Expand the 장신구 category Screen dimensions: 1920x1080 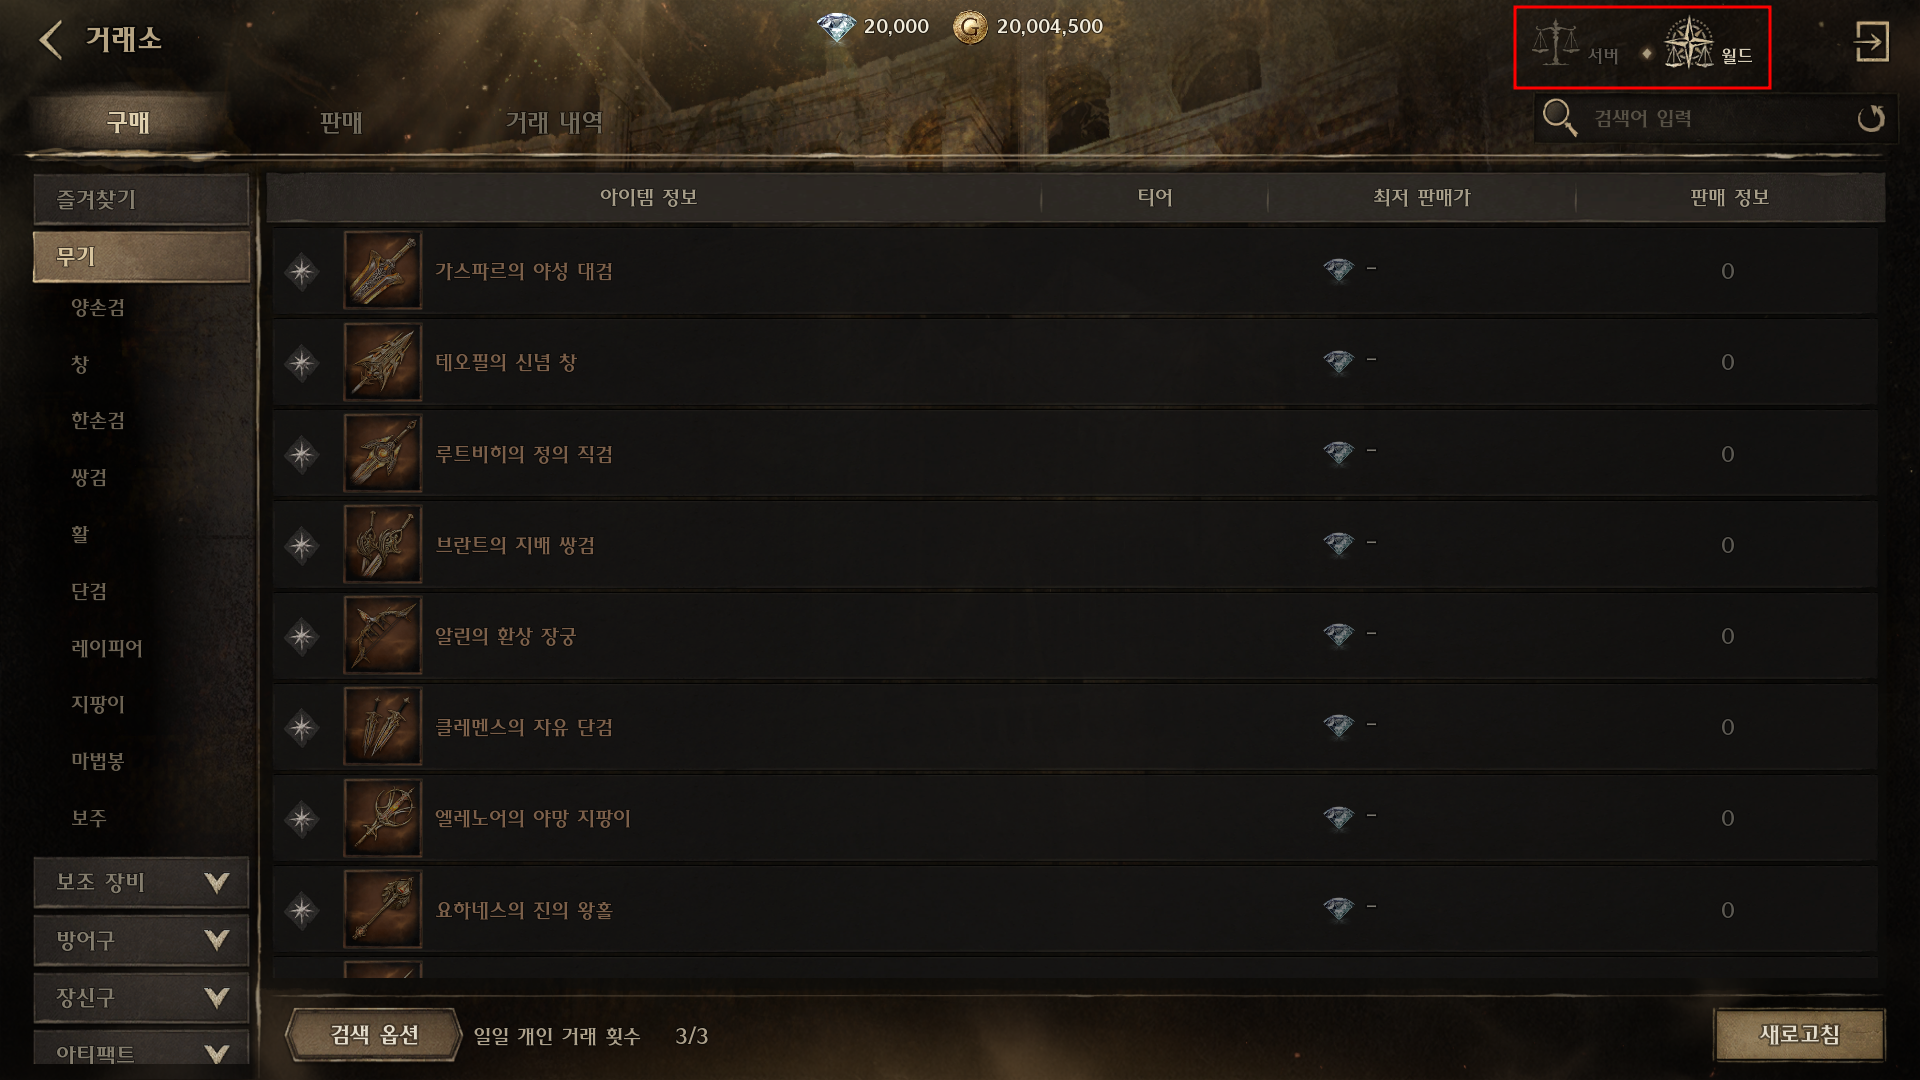click(x=141, y=998)
